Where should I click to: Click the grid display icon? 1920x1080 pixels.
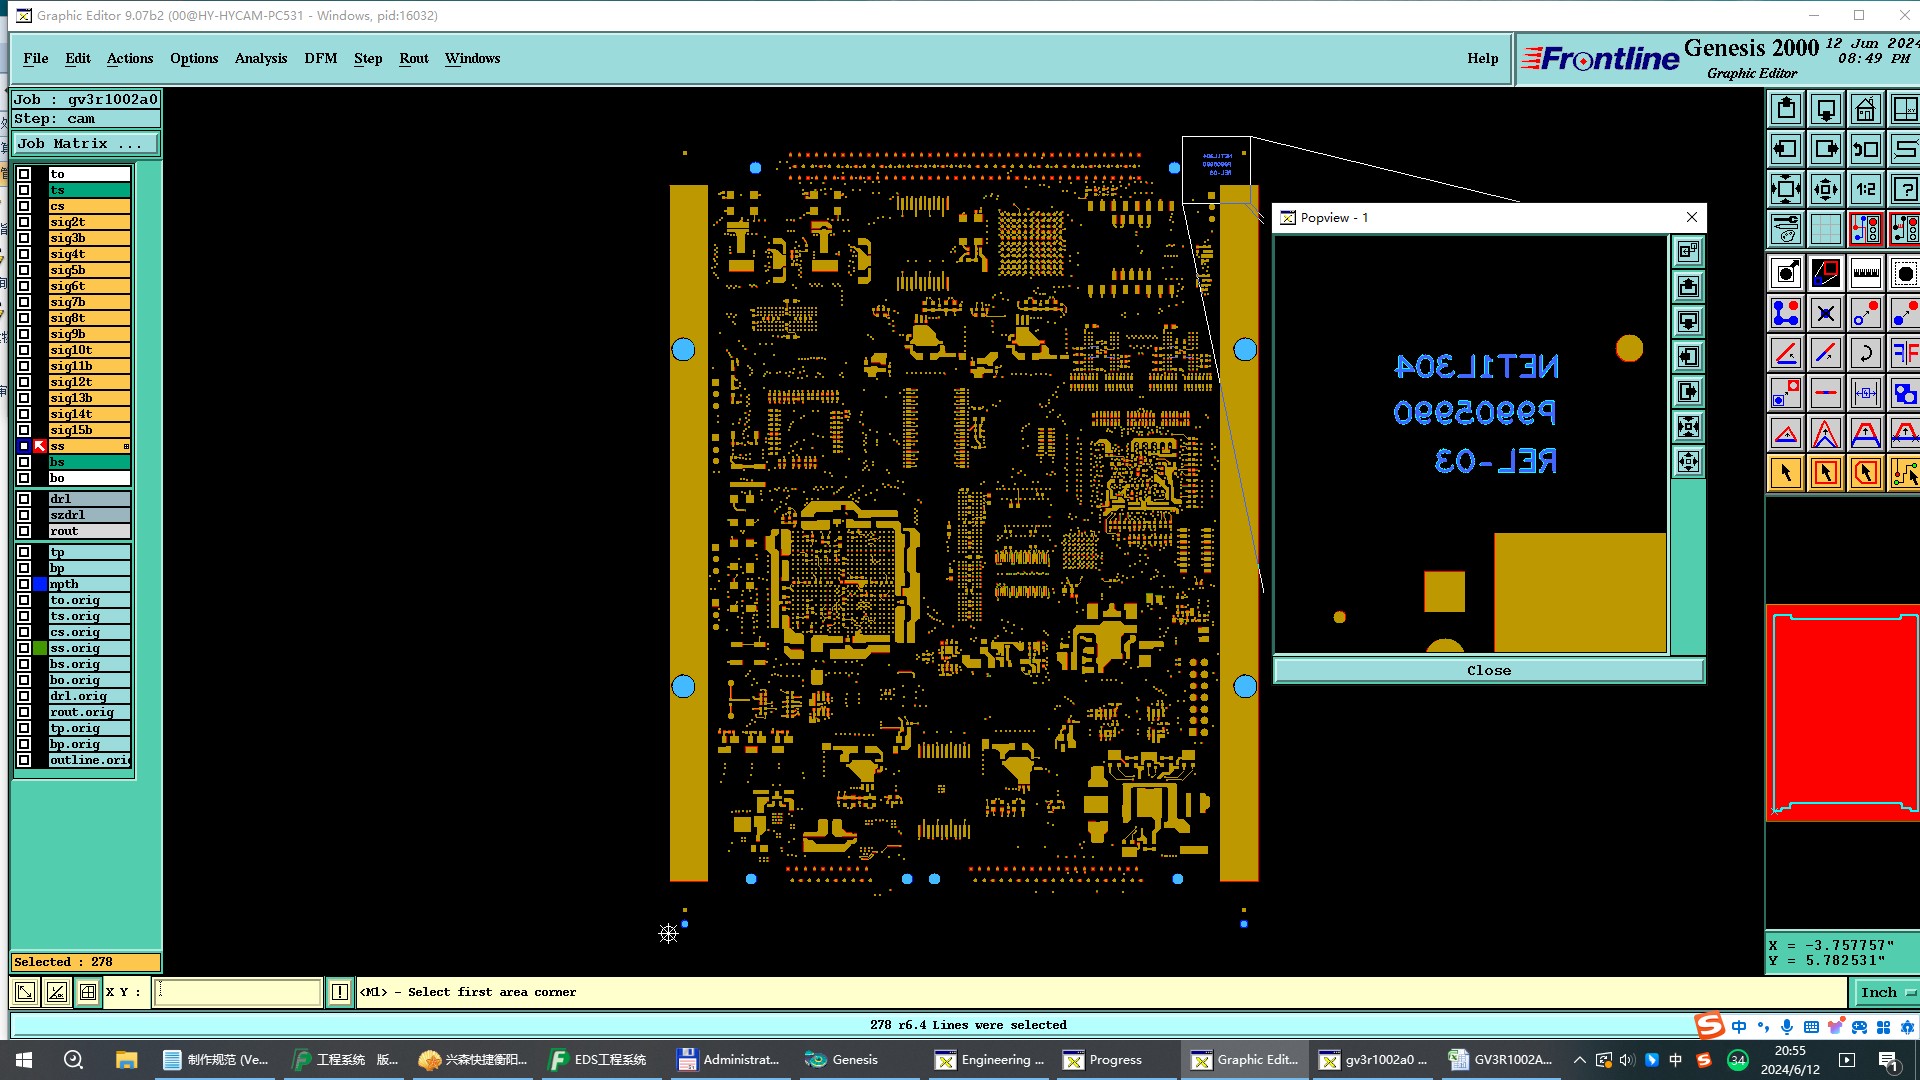pyautogui.click(x=1825, y=229)
